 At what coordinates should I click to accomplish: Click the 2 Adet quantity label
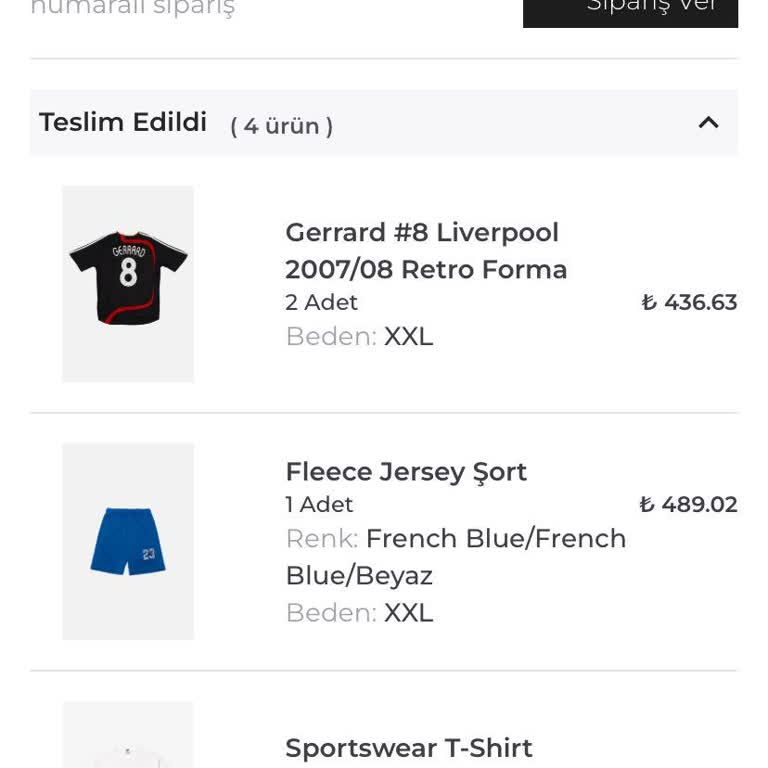321,302
